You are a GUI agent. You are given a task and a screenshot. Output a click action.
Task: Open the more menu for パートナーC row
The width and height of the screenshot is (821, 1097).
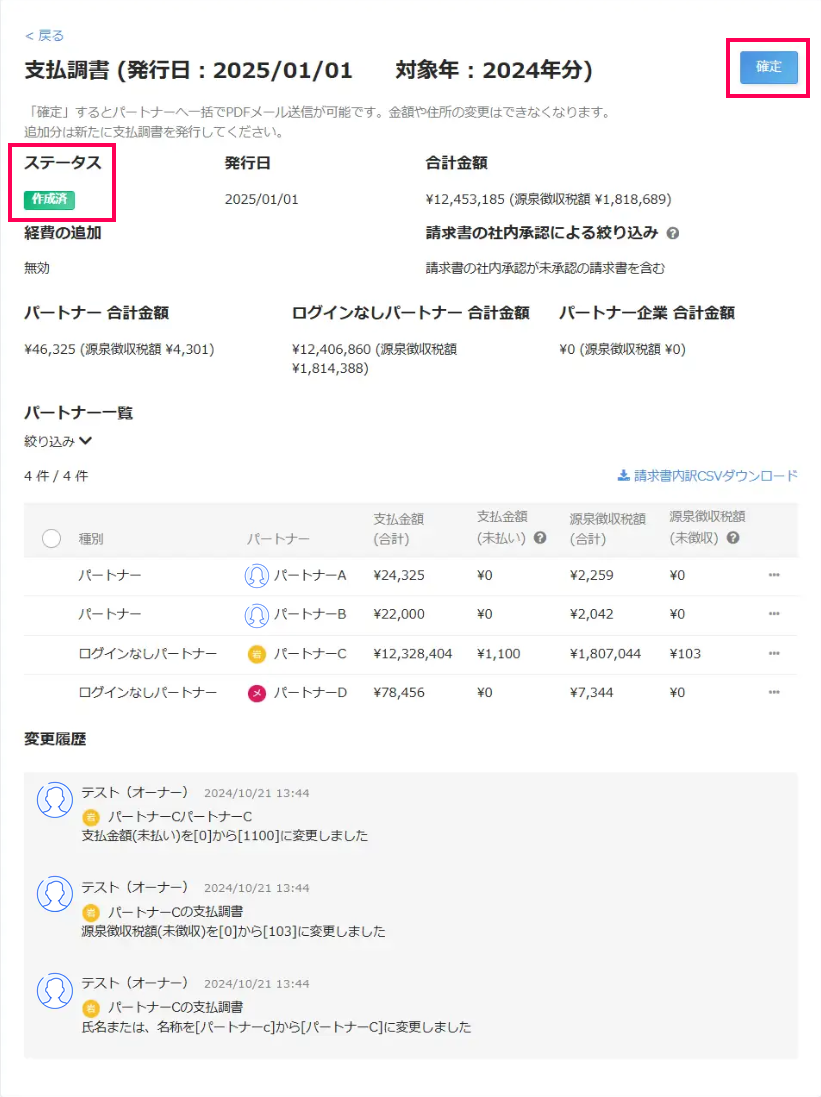774,653
